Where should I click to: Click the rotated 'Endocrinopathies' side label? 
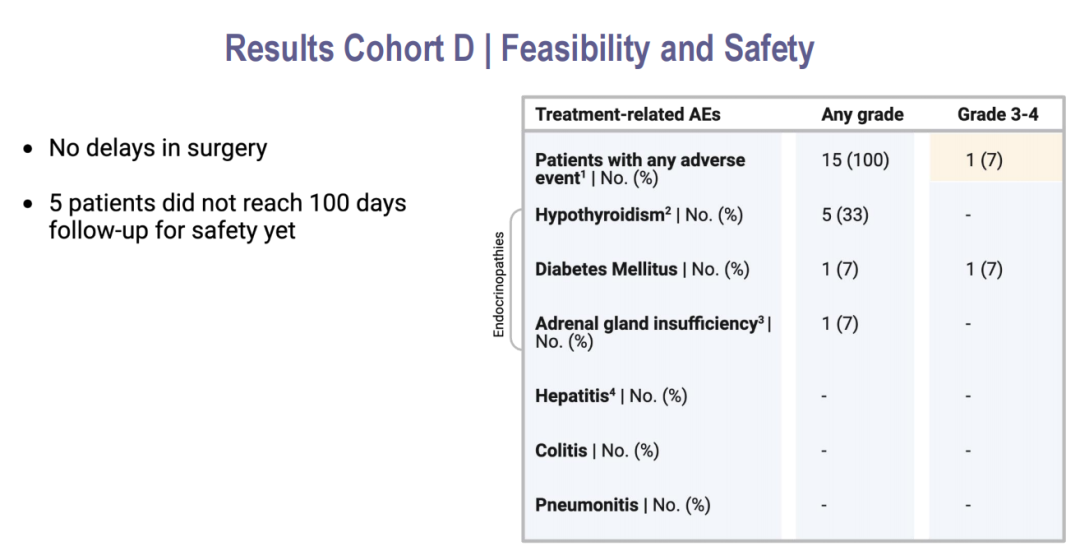(499, 285)
